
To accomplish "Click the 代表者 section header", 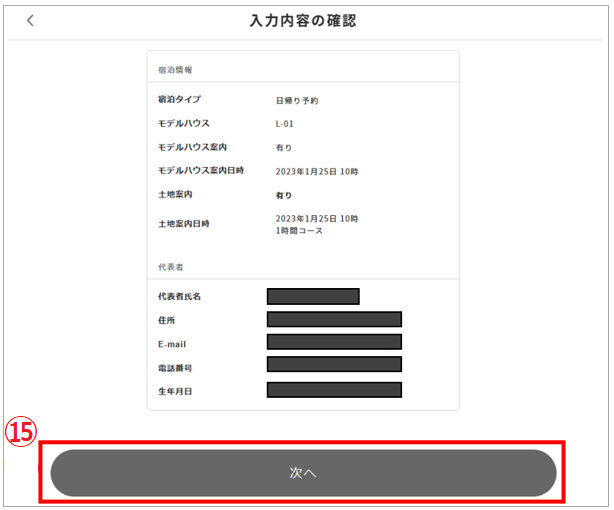I will coord(171,267).
